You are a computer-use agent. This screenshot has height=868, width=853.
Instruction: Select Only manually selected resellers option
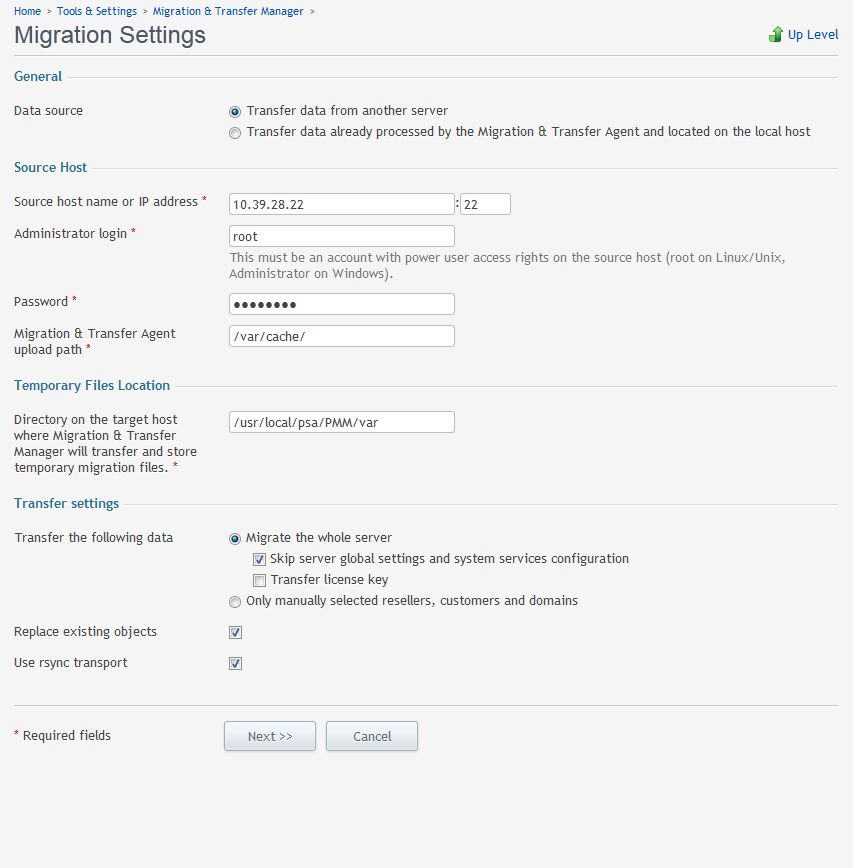coord(235,602)
